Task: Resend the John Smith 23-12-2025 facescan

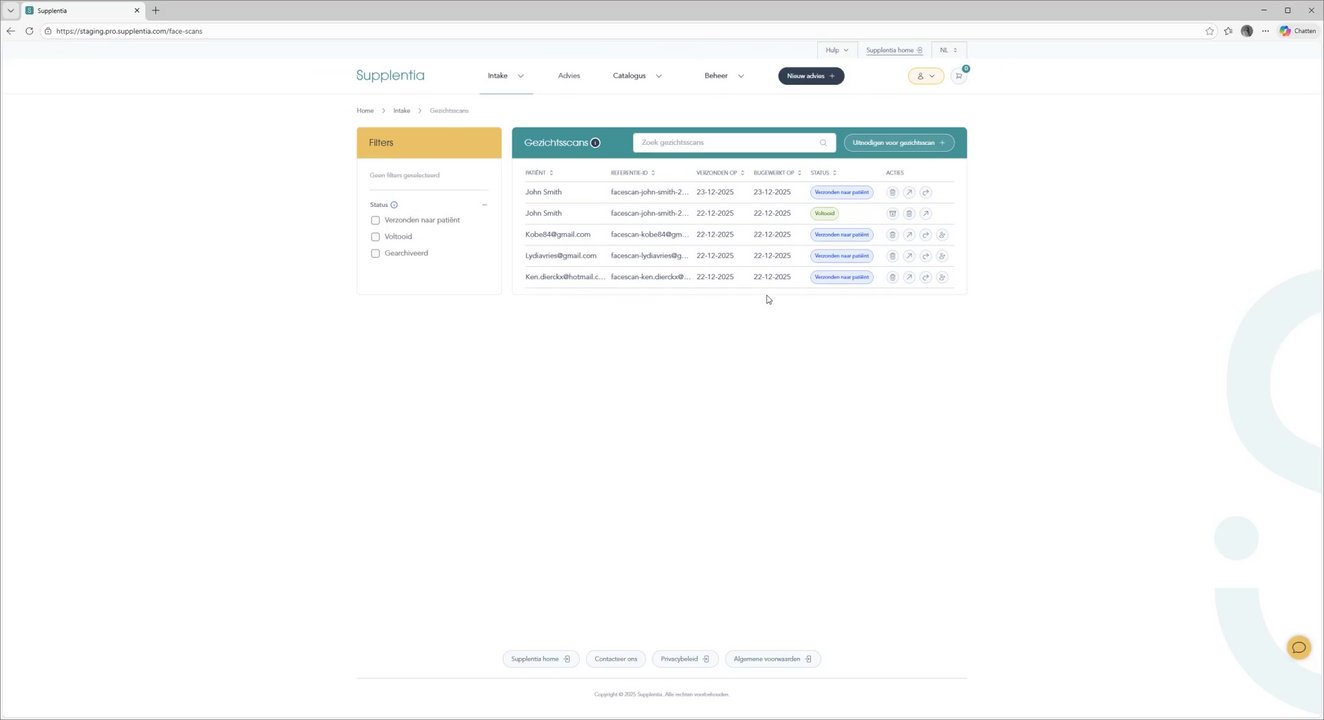Action: (x=926, y=192)
